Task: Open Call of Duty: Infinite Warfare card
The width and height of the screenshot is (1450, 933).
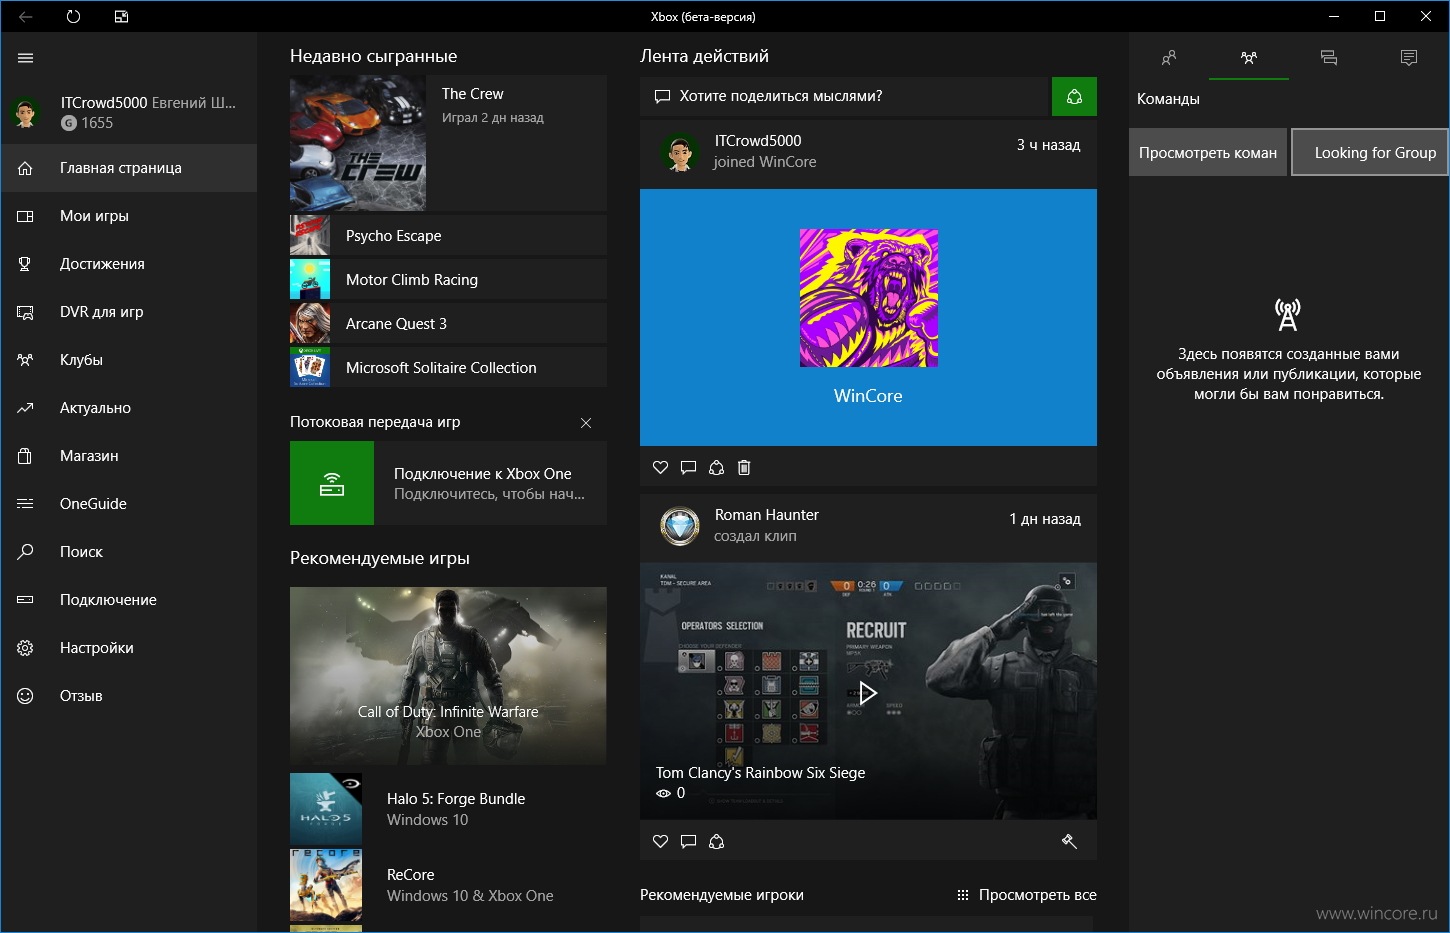Action: click(448, 676)
